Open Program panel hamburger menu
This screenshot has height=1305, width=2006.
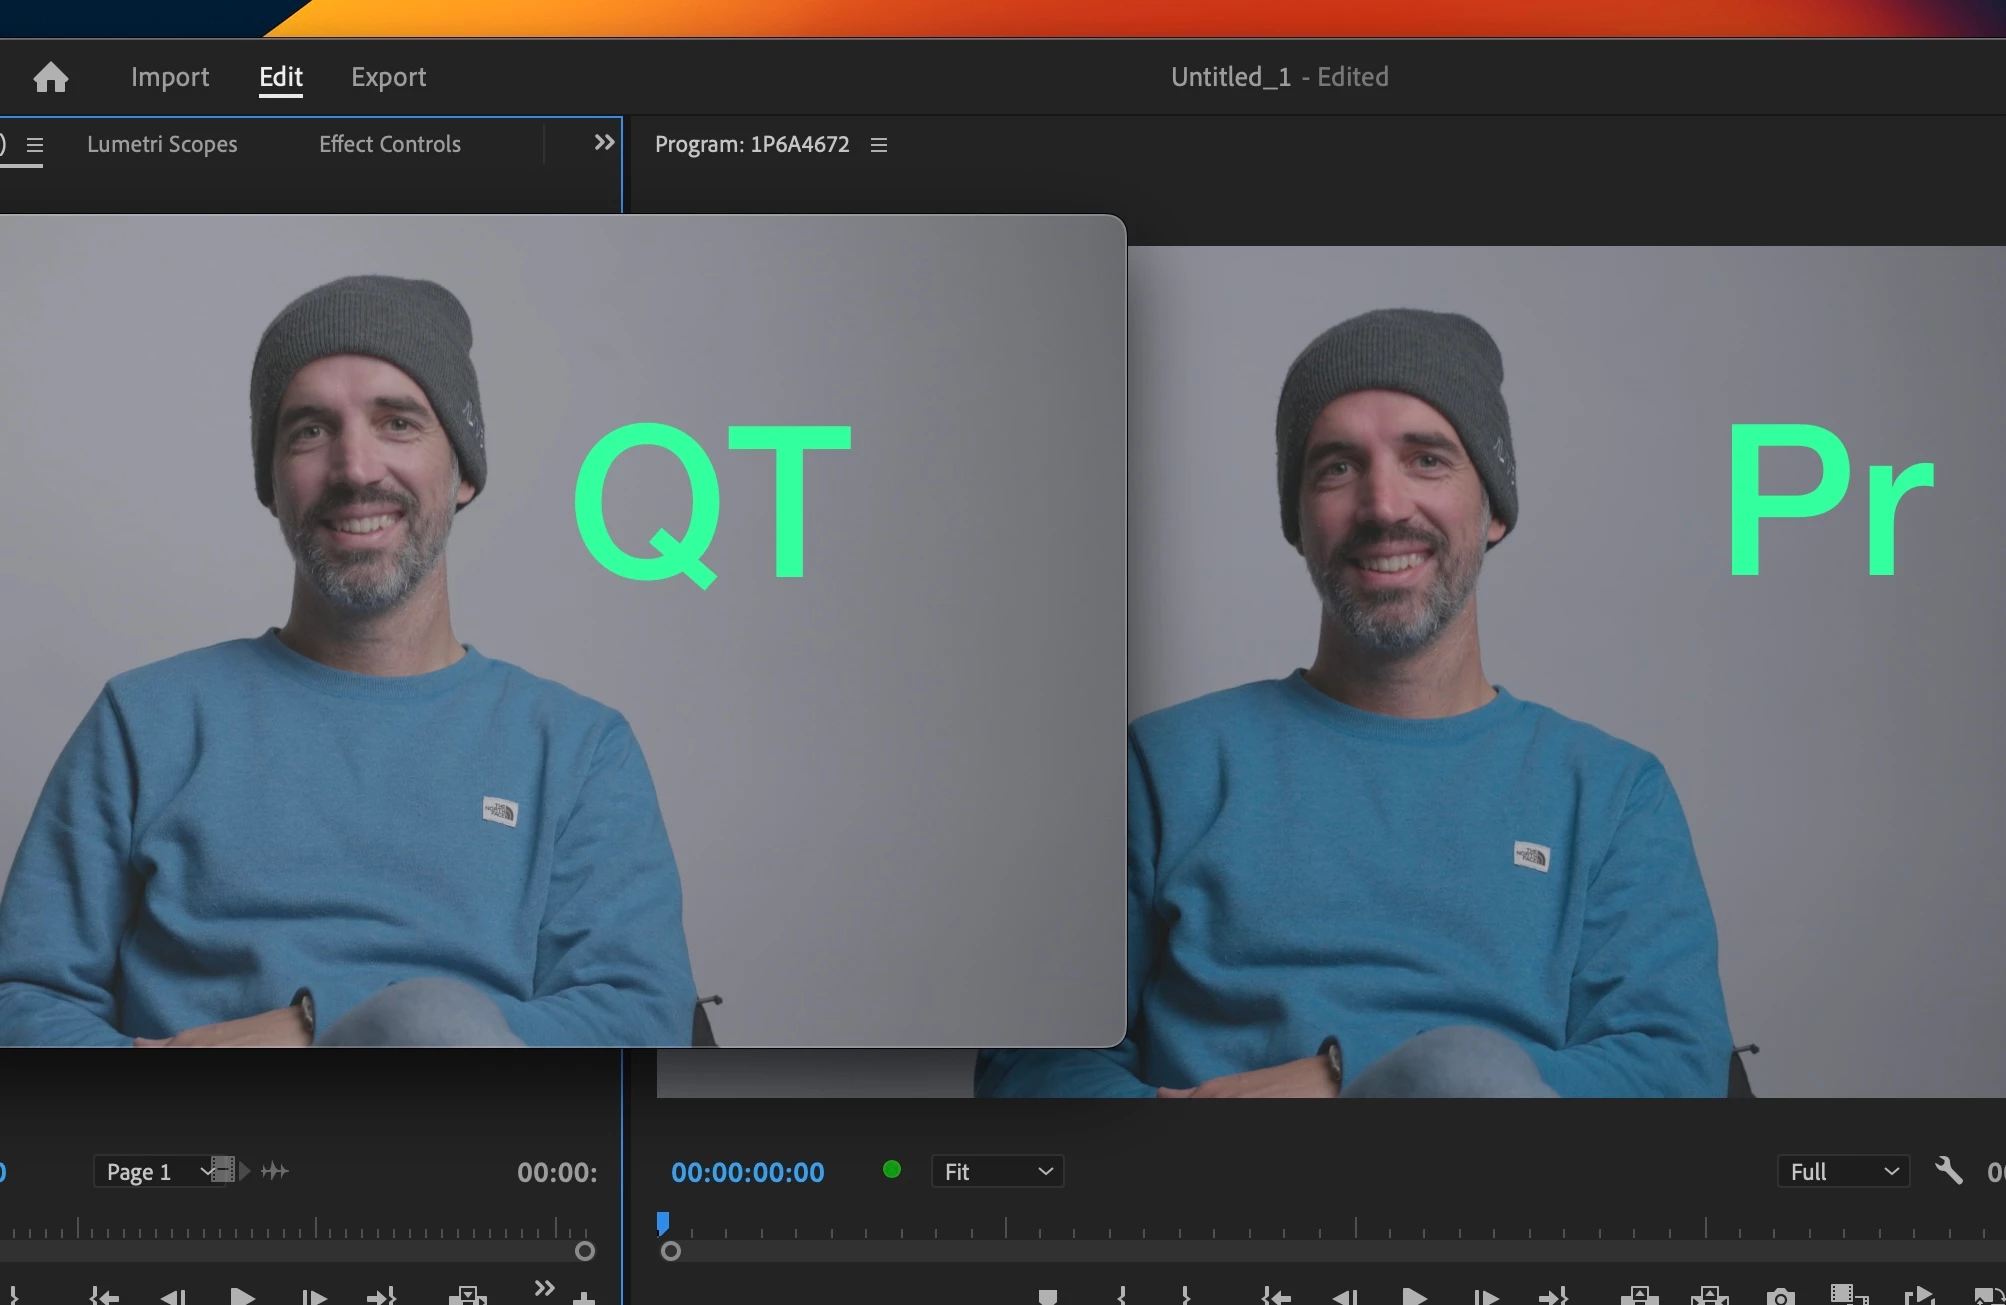pyautogui.click(x=879, y=145)
